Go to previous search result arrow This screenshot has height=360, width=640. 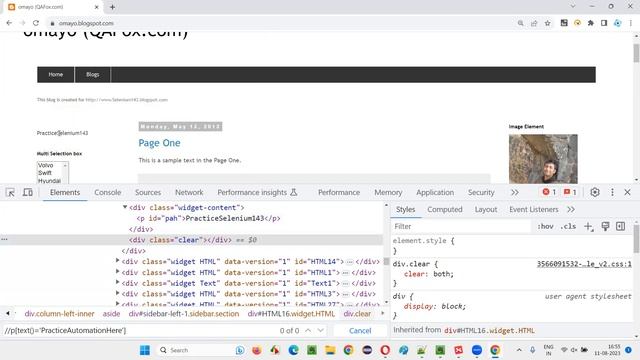coord(308,330)
